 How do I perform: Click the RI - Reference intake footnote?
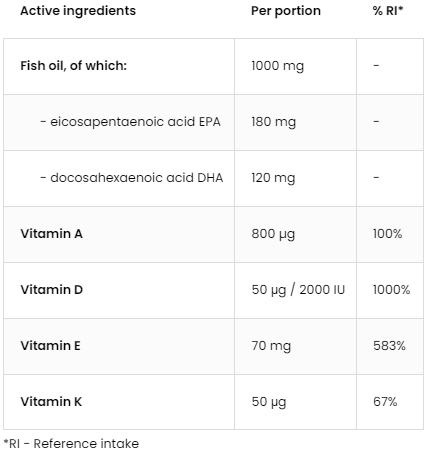coord(71,444)
